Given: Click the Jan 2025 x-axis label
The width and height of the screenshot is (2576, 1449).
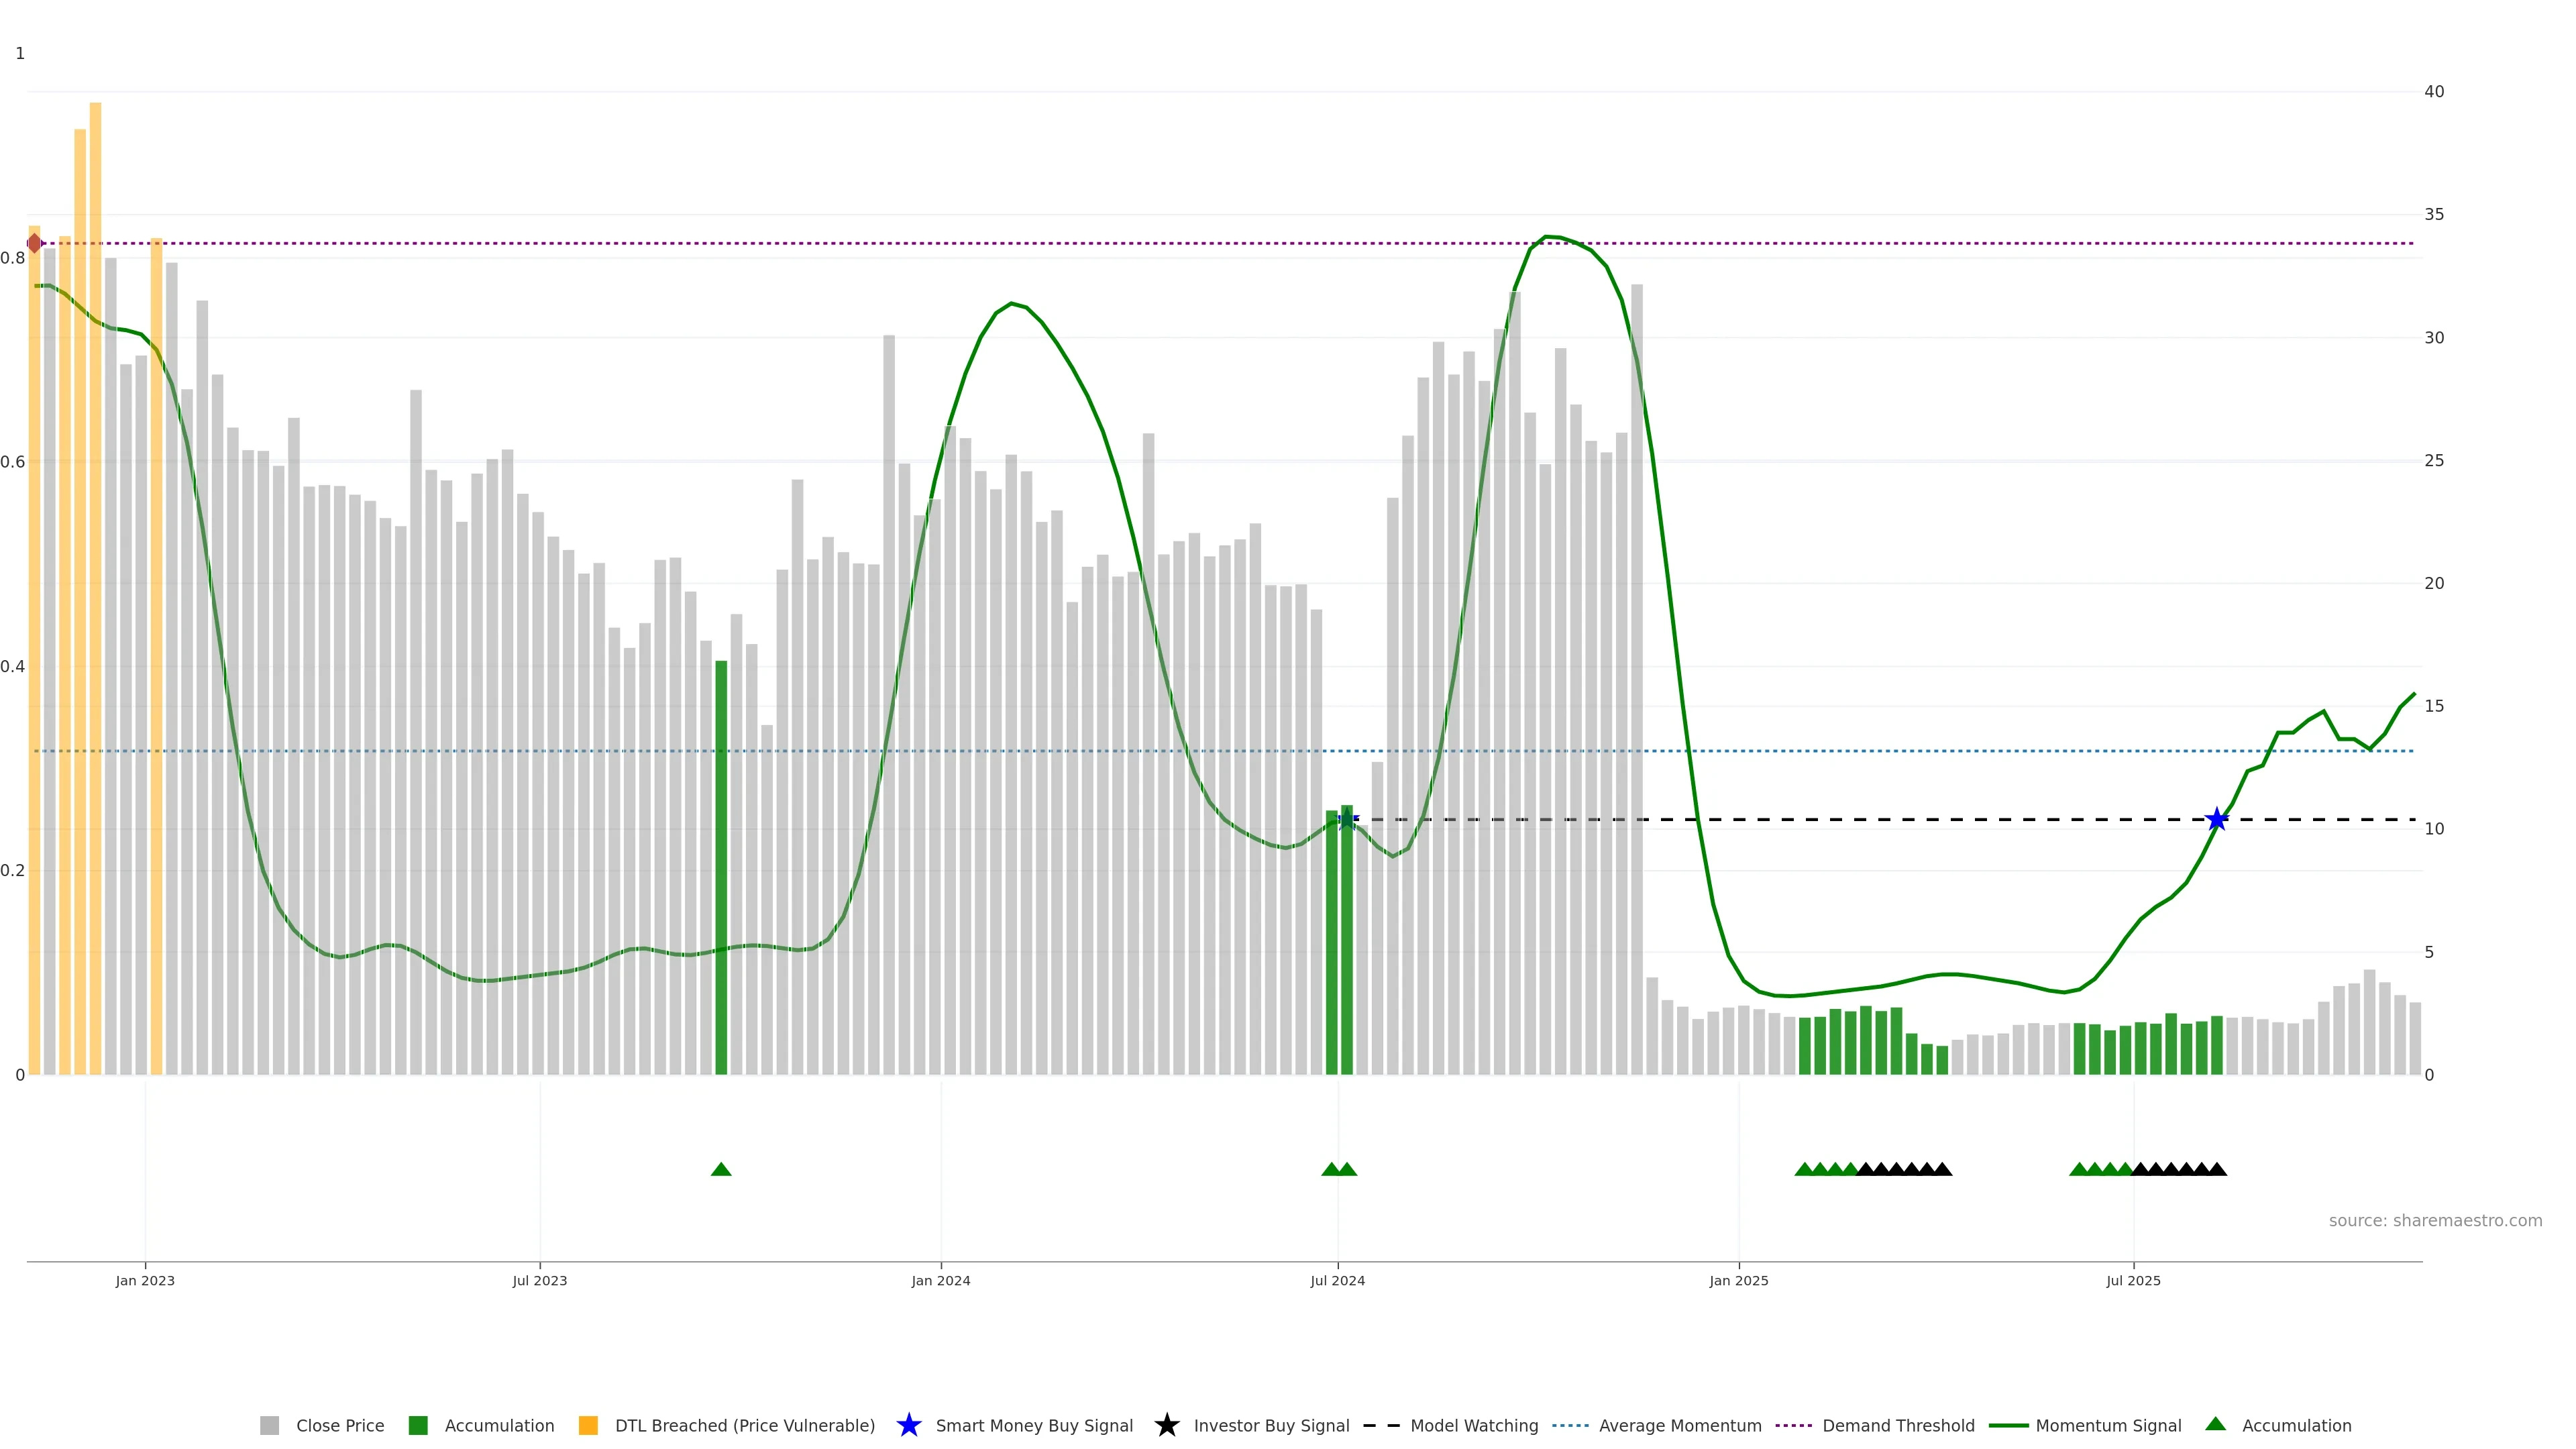Looking at the screenshot, I should [x=1738, y=1281].
